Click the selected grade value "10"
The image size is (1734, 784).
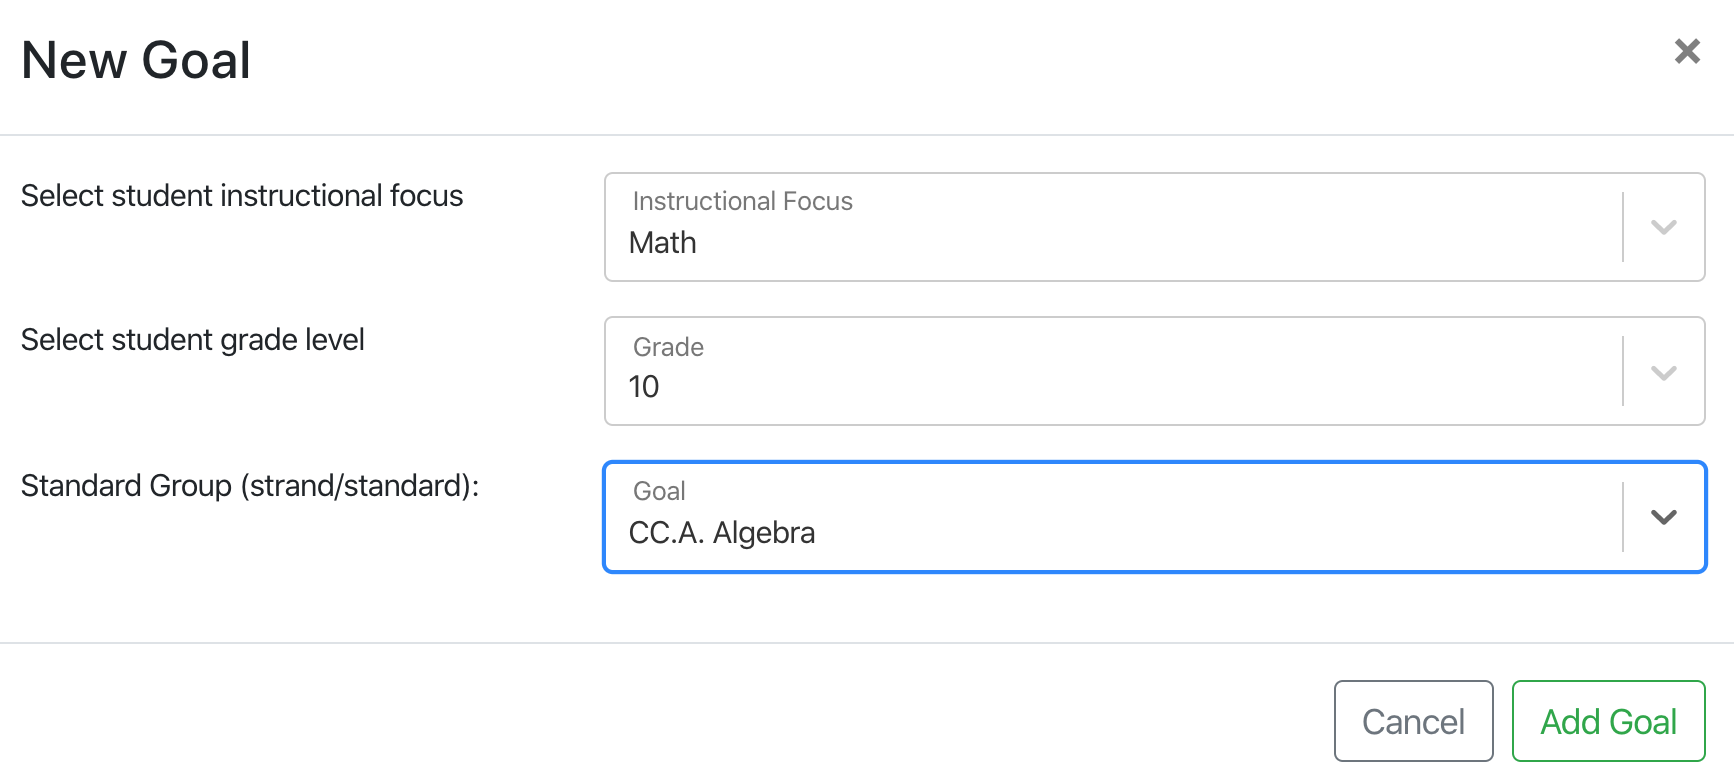coord(644,387)
